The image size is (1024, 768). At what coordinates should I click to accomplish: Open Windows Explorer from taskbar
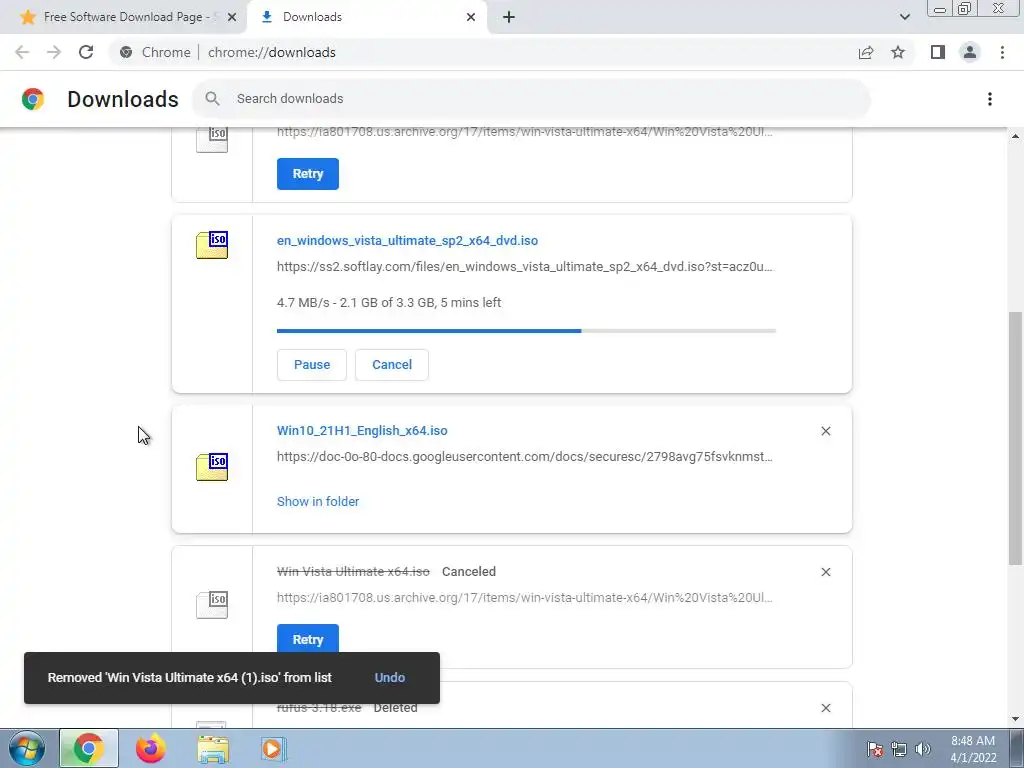213,748
